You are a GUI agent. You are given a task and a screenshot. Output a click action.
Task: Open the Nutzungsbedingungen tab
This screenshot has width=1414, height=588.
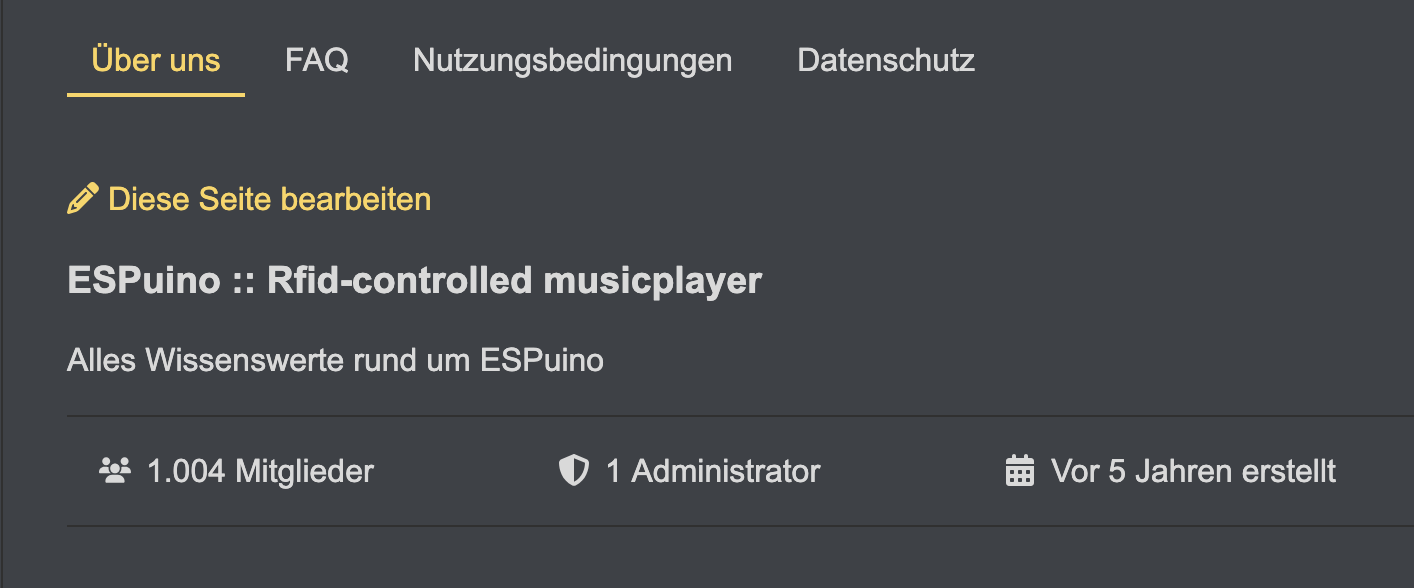573,61
